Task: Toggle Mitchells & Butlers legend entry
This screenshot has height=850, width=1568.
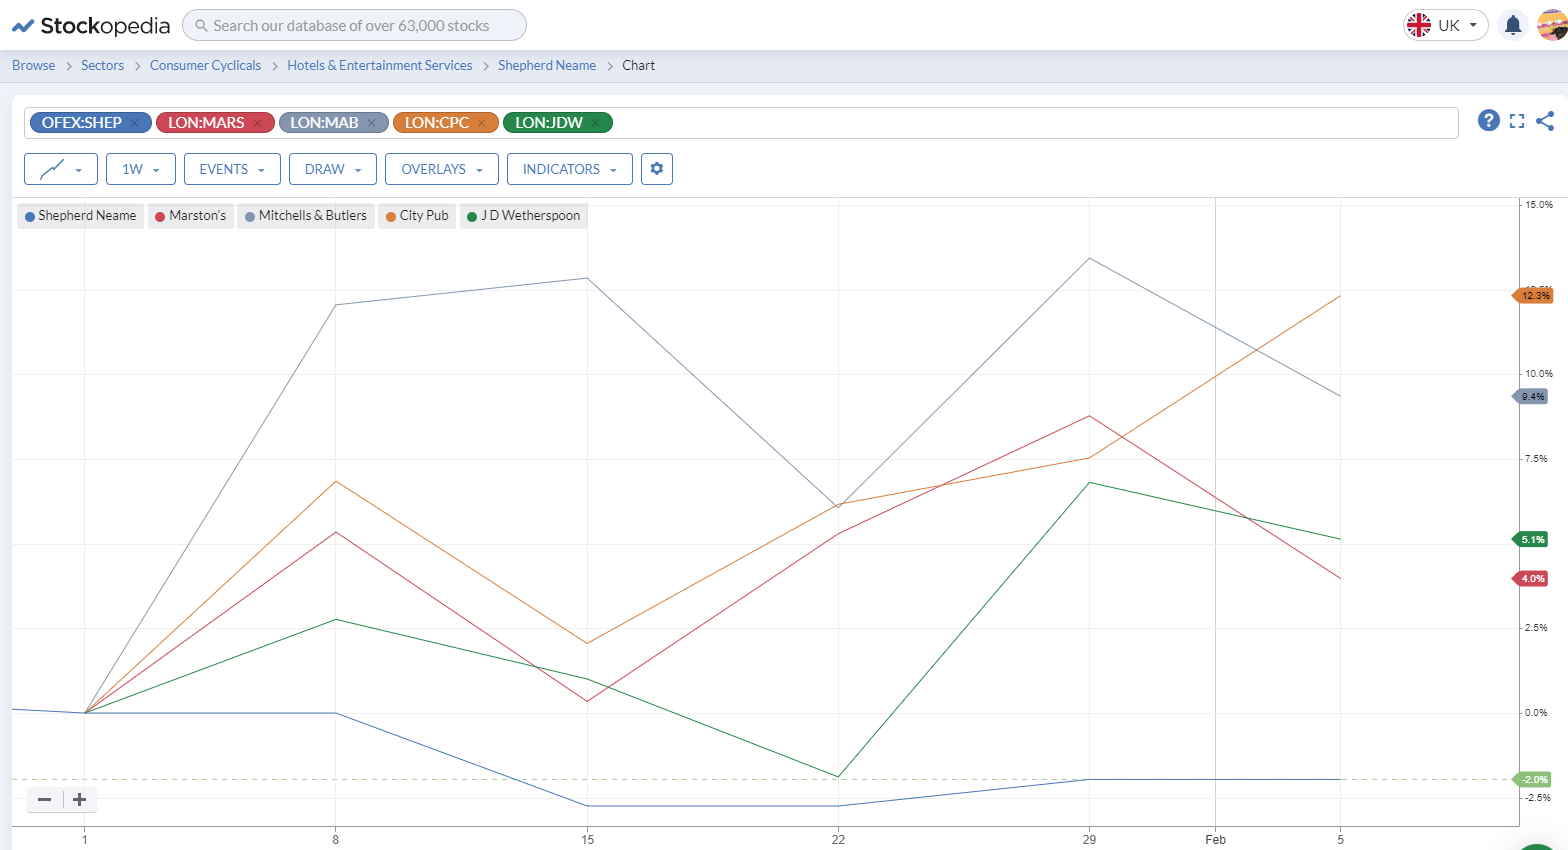Action: coord(306,216)
